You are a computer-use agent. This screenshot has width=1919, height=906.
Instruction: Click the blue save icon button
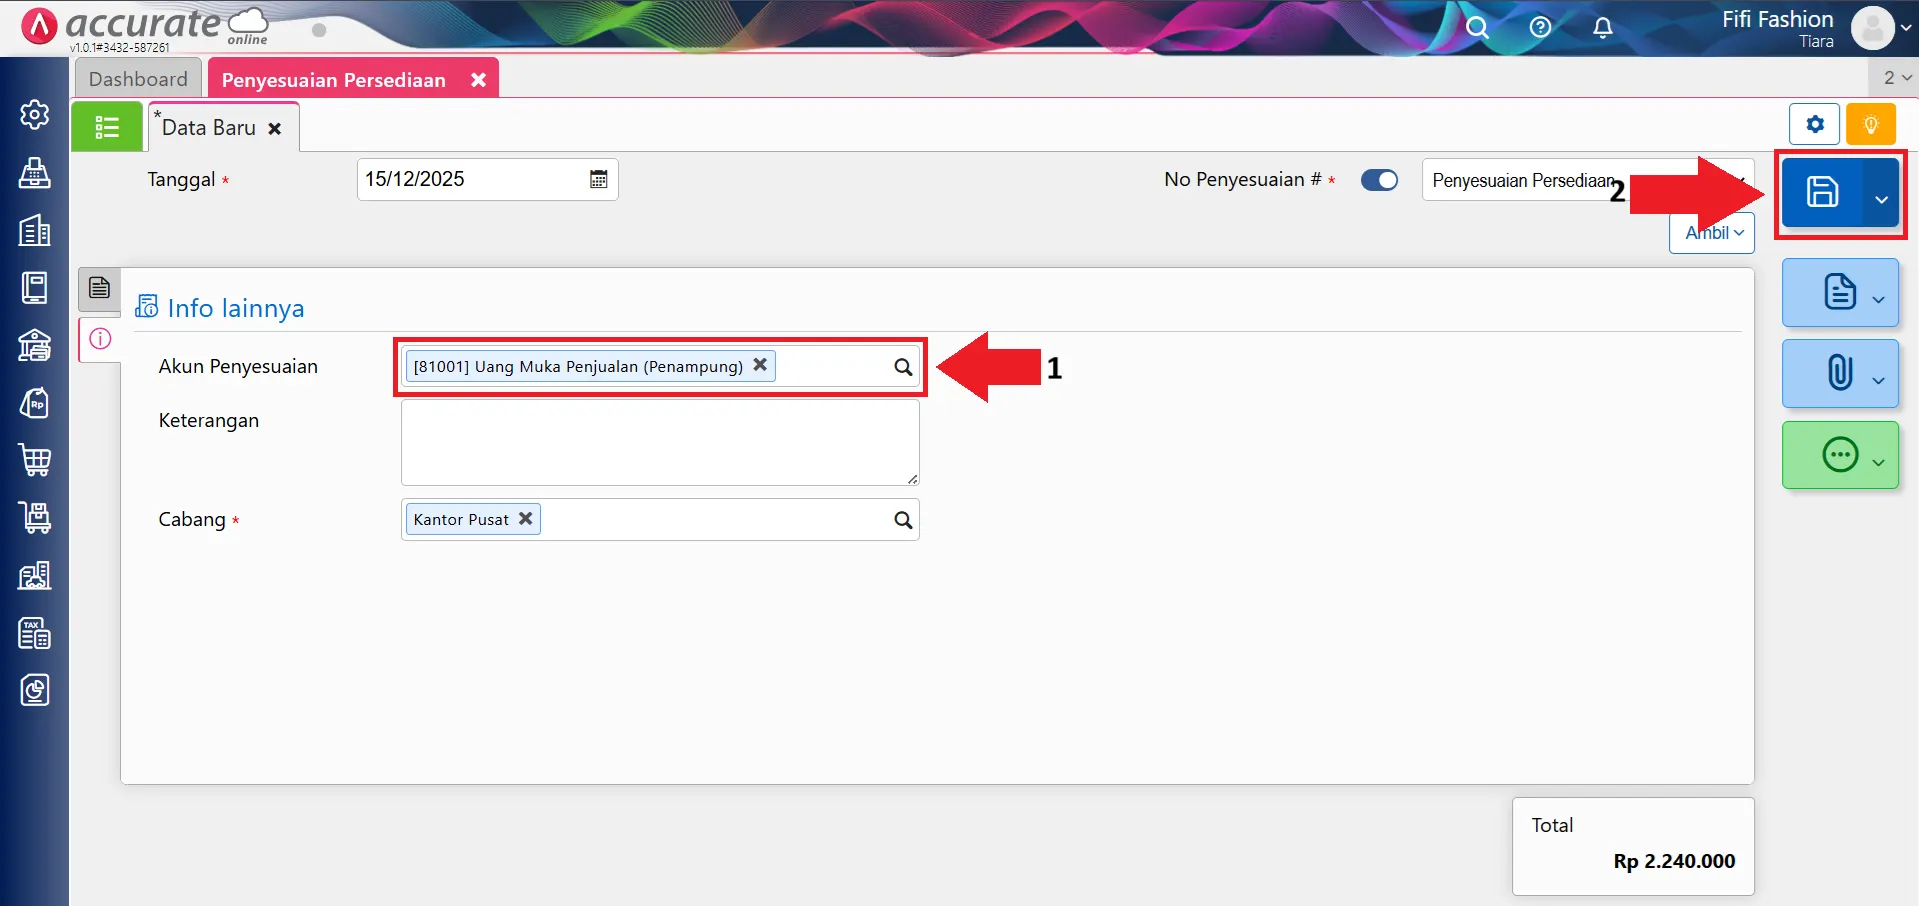point(1821,192)
